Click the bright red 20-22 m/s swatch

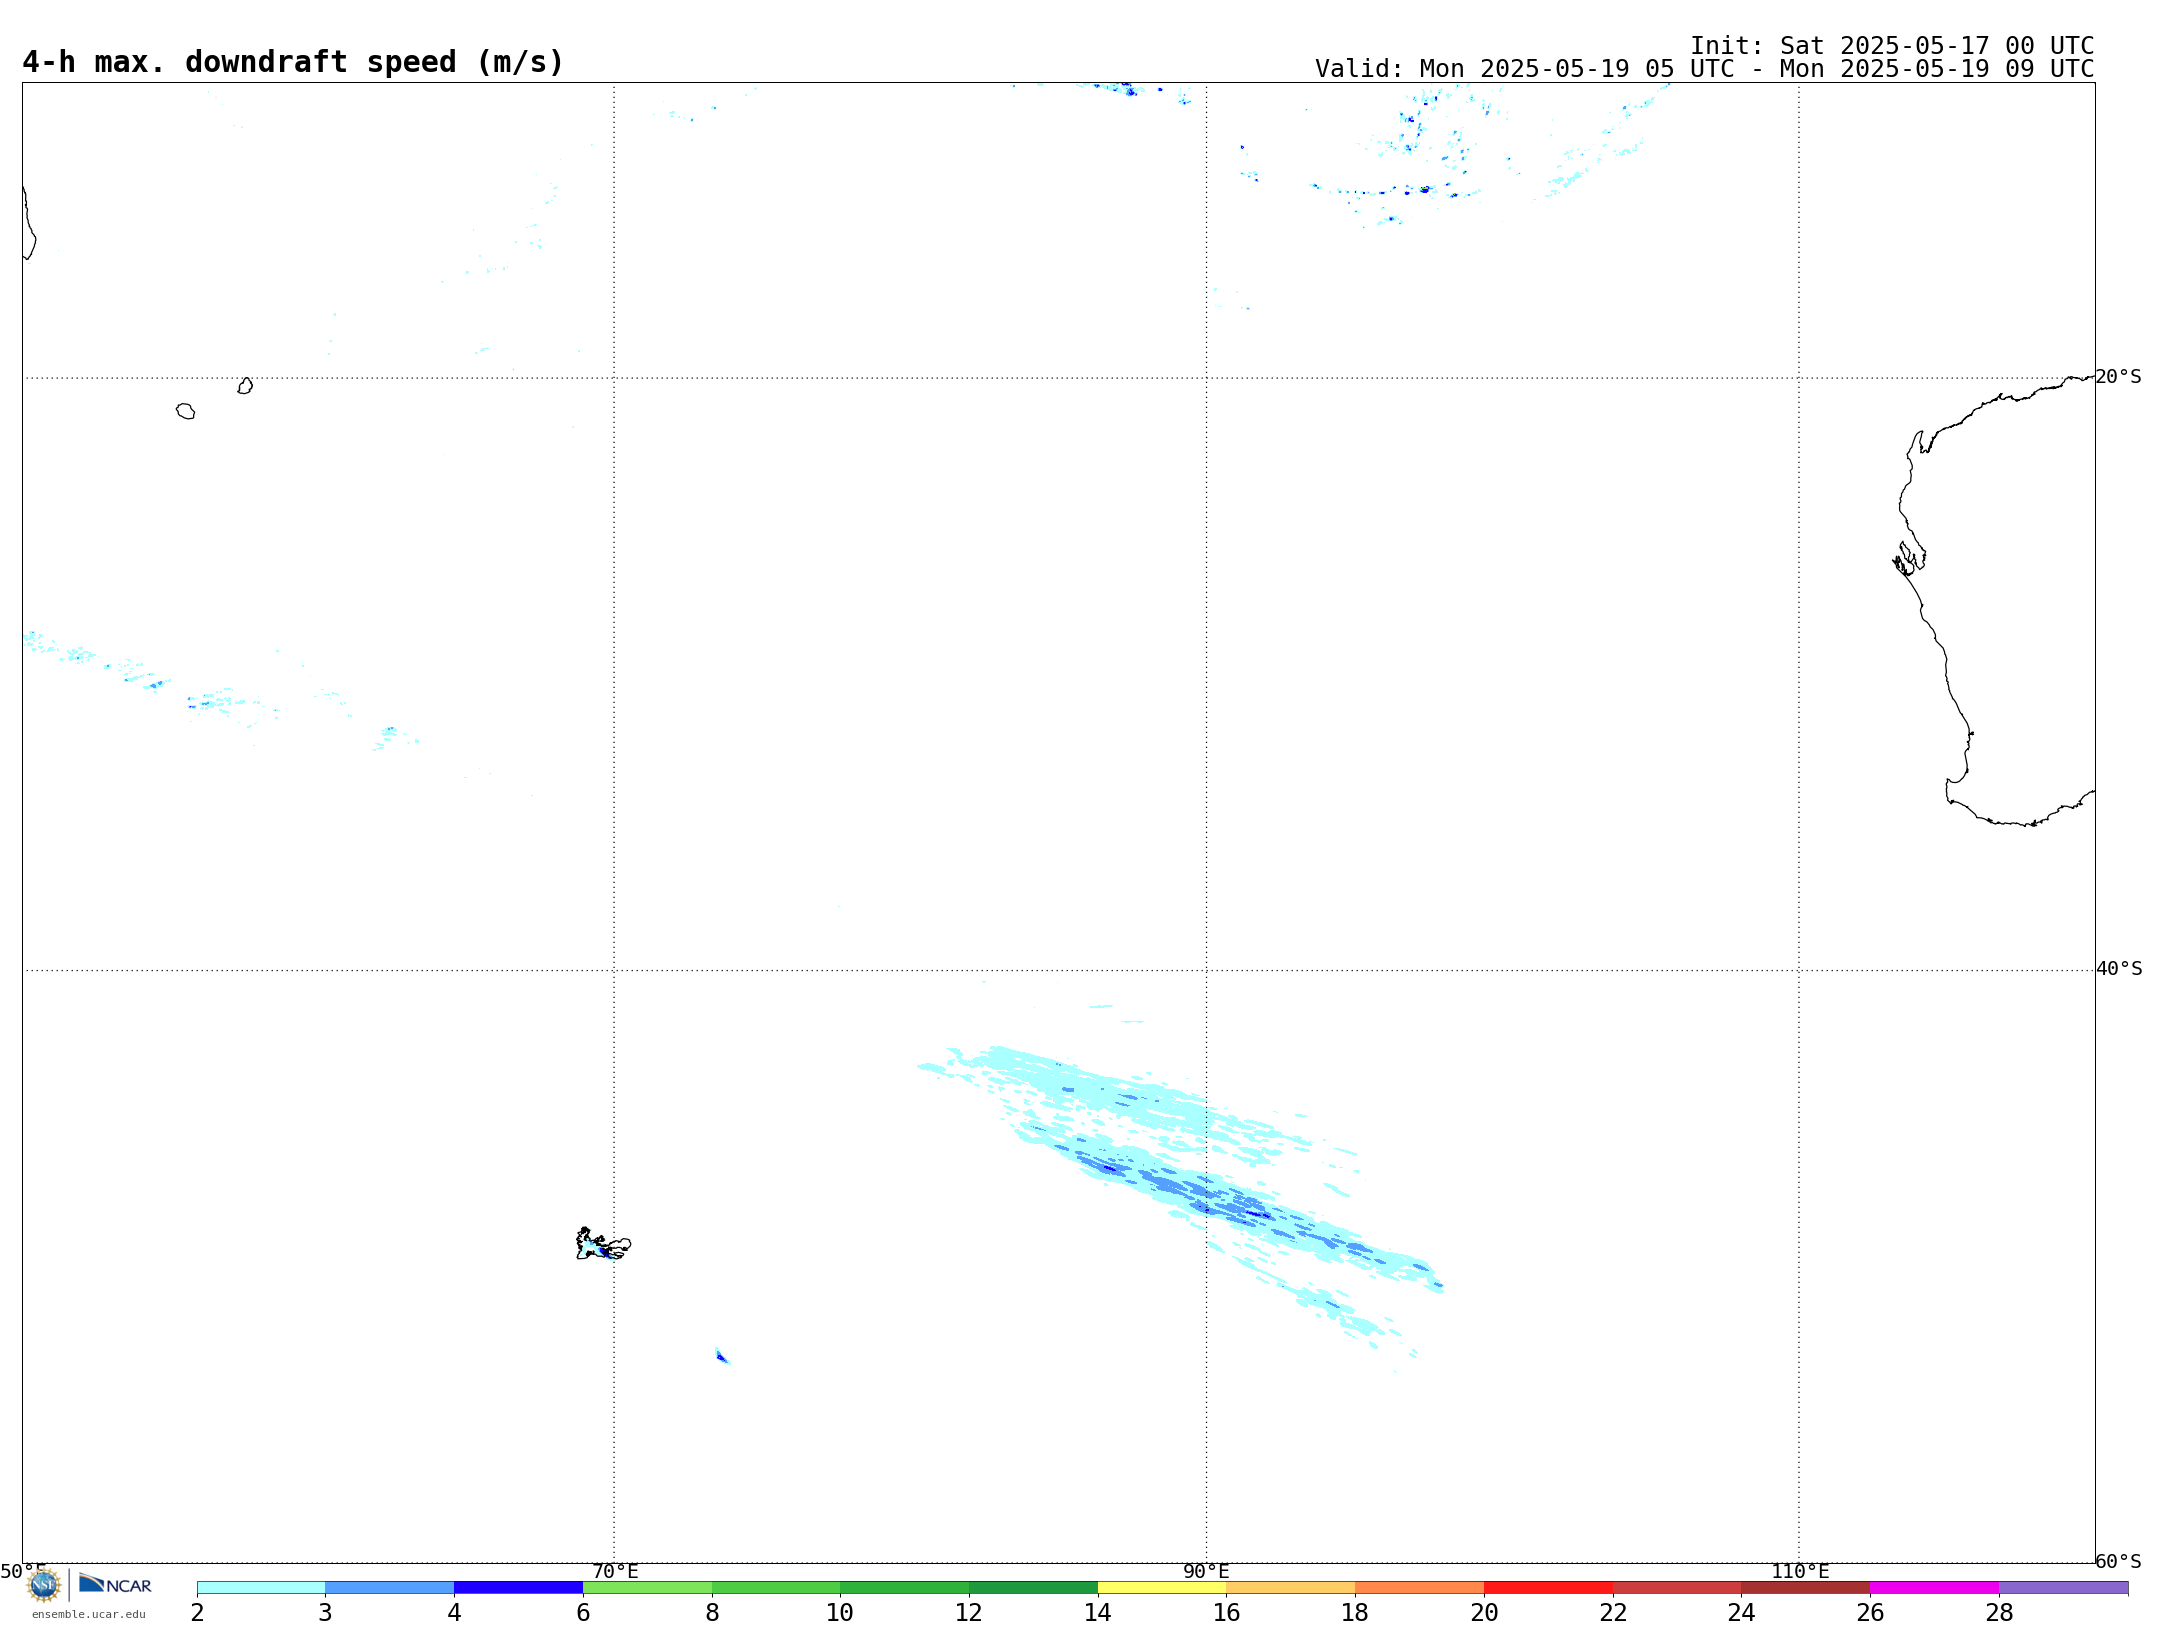[1548, 1588]
